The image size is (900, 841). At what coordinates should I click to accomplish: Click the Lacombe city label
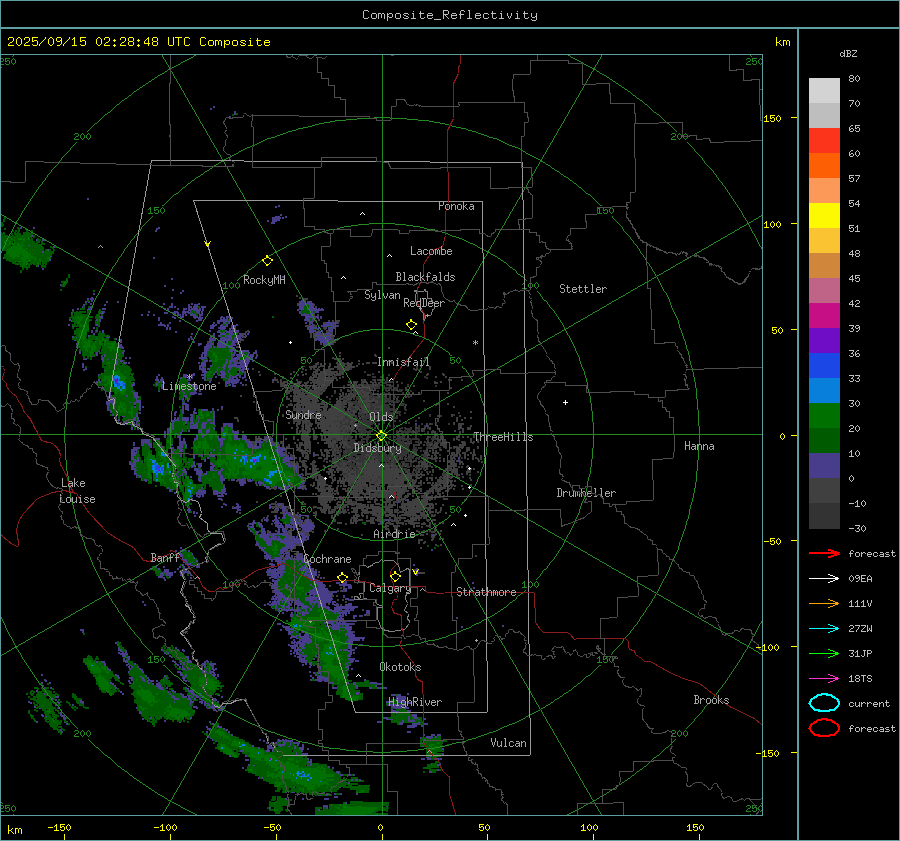click(431, 251)
